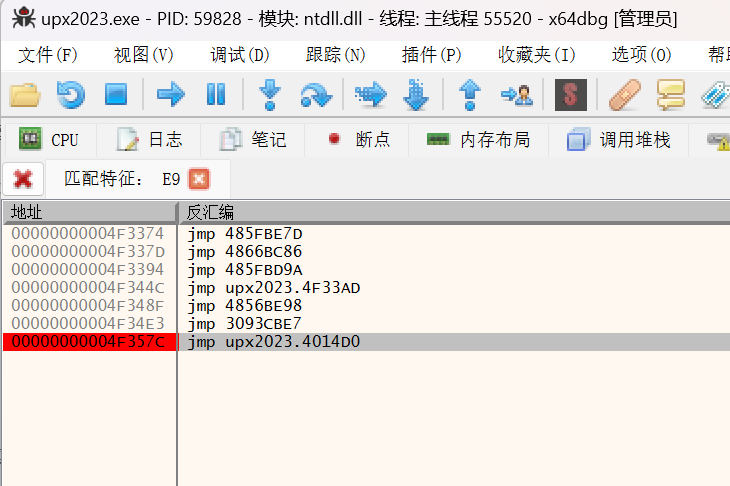Click disassembly jmp 3093CBE7

(x=245, y=324)
